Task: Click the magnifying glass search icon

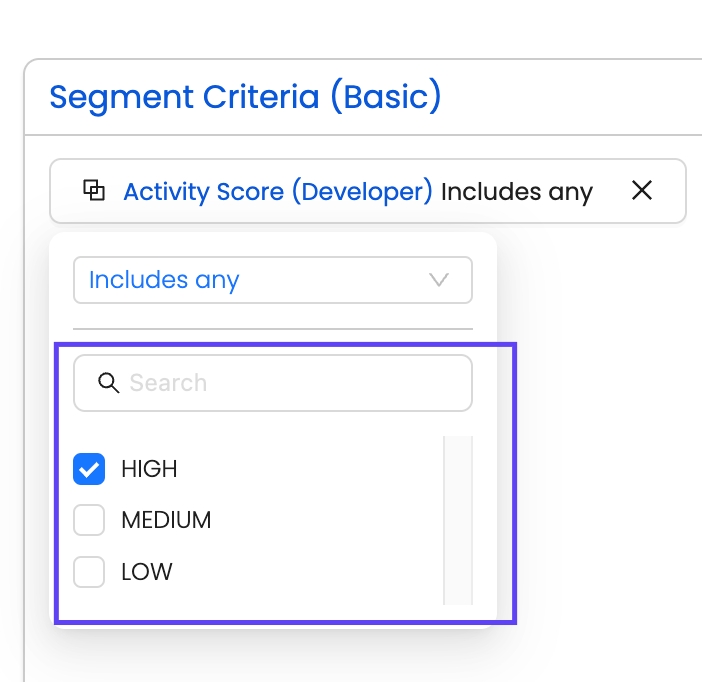Action: tap(109, 383)
